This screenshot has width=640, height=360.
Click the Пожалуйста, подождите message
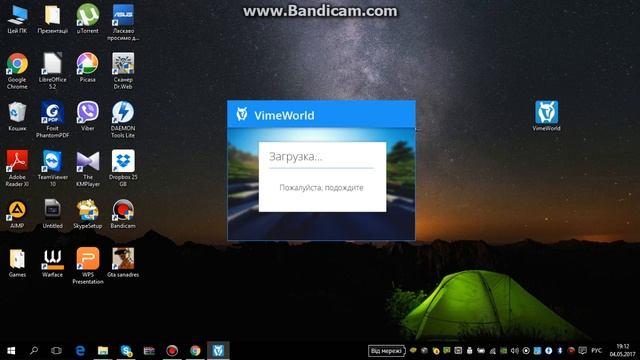pyautogui.click(x=321, y=188)
